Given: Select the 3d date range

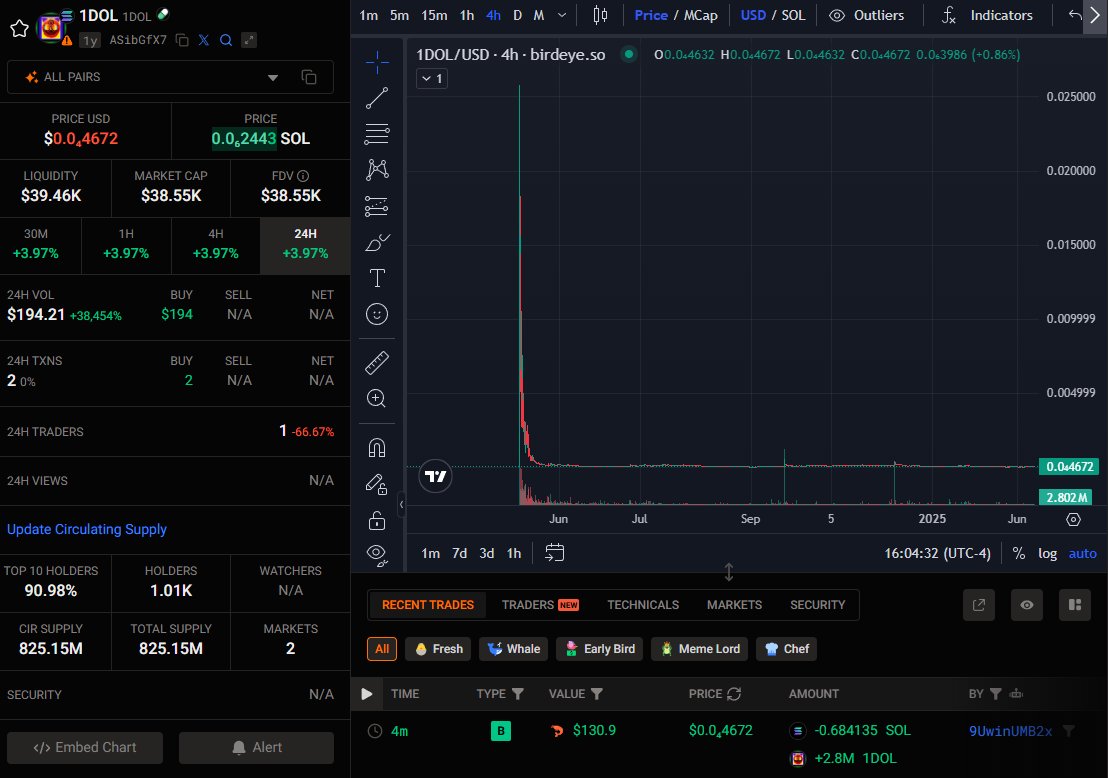Looking at the screenshot, I should 487,553.
